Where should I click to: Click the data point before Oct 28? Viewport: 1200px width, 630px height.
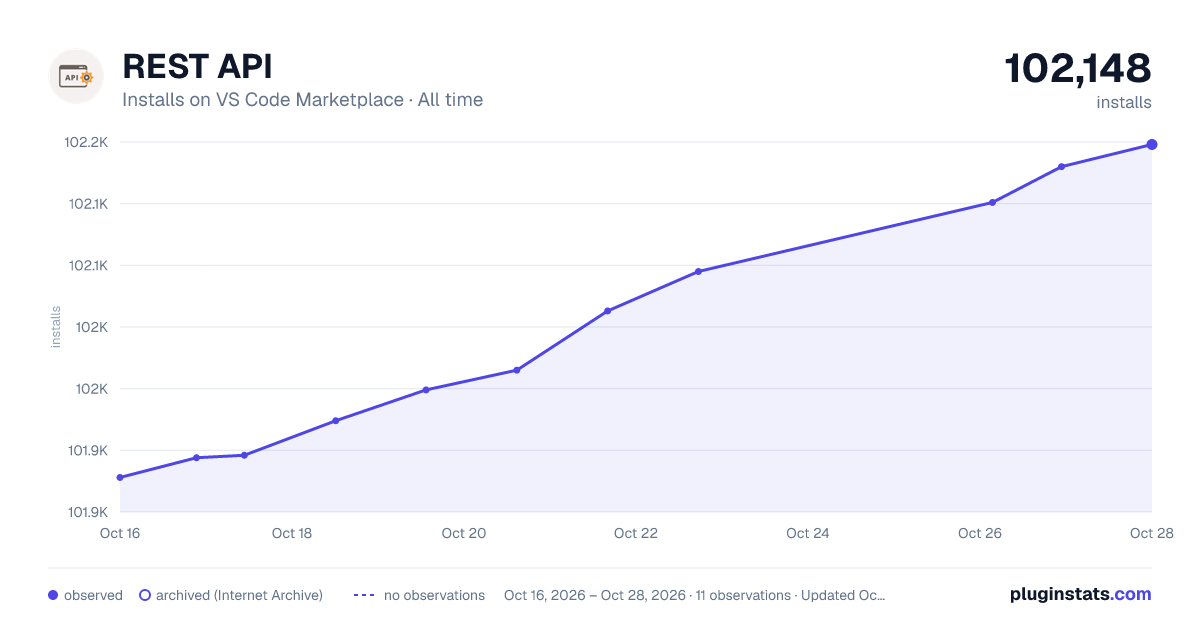pyautogui.click(x=1061, y=166)
